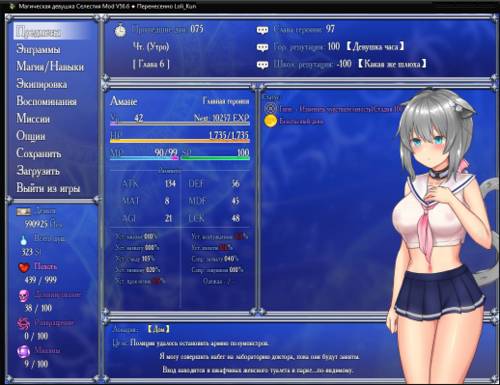The width and height of the screenshot is (500, 385).
Task: Open the Энграммы menu entry
Action: [x=38, y=49]
